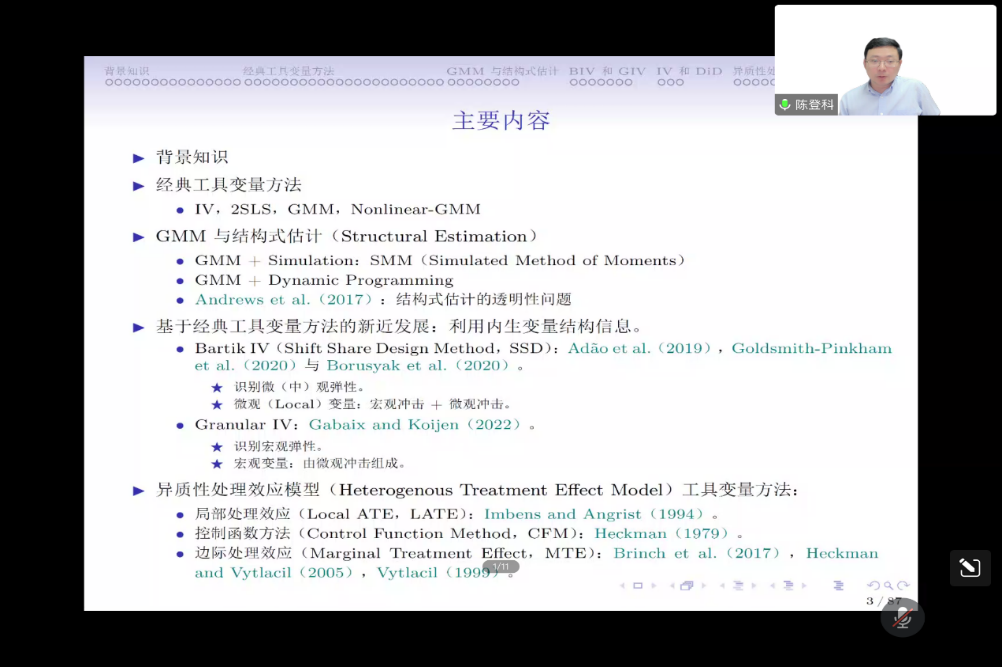Click the Beamer frame navigation stacked-pages icon
The height and width of the screenshot is (667, 1002).
click(x=687, y=586)
